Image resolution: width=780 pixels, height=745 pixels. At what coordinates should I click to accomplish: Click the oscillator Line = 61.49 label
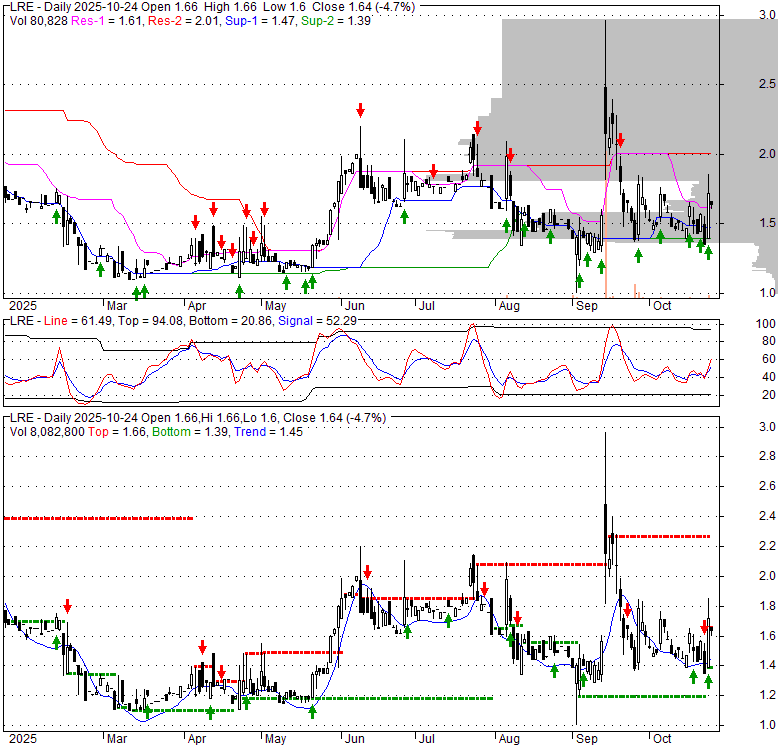[x=77, y=321]
